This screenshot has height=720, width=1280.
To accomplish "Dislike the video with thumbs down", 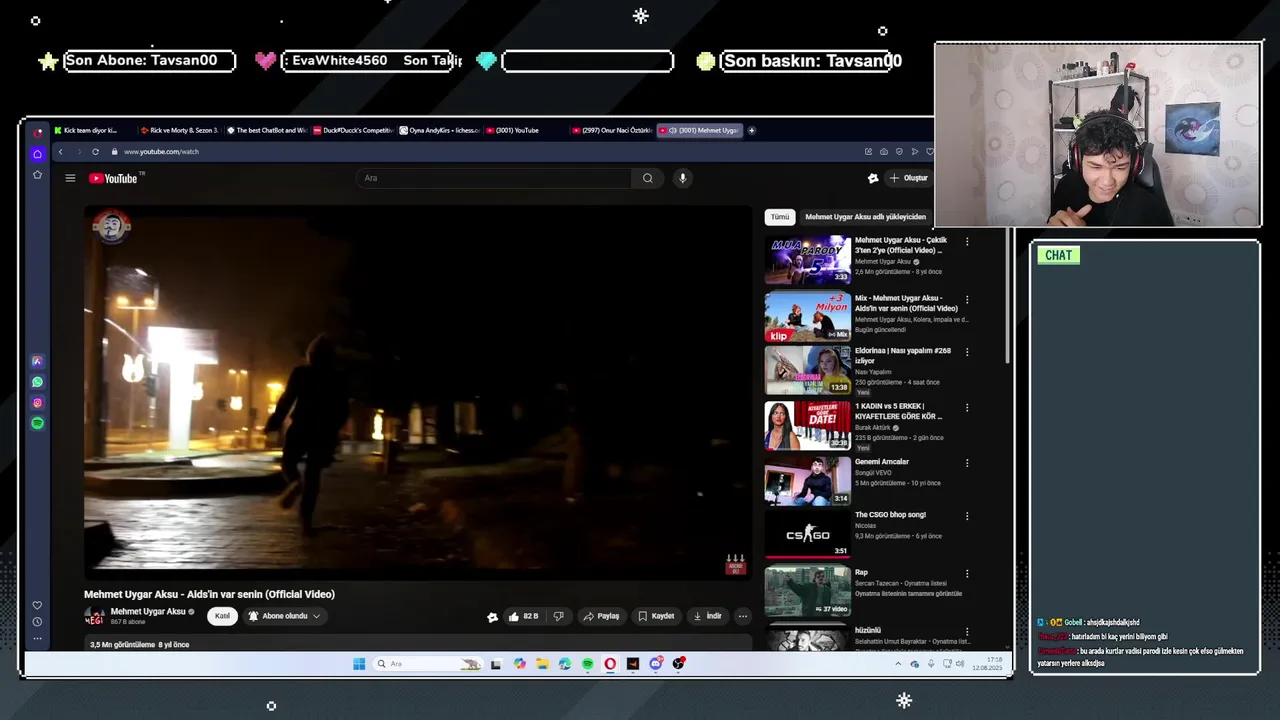I will [x=558, y=616].
